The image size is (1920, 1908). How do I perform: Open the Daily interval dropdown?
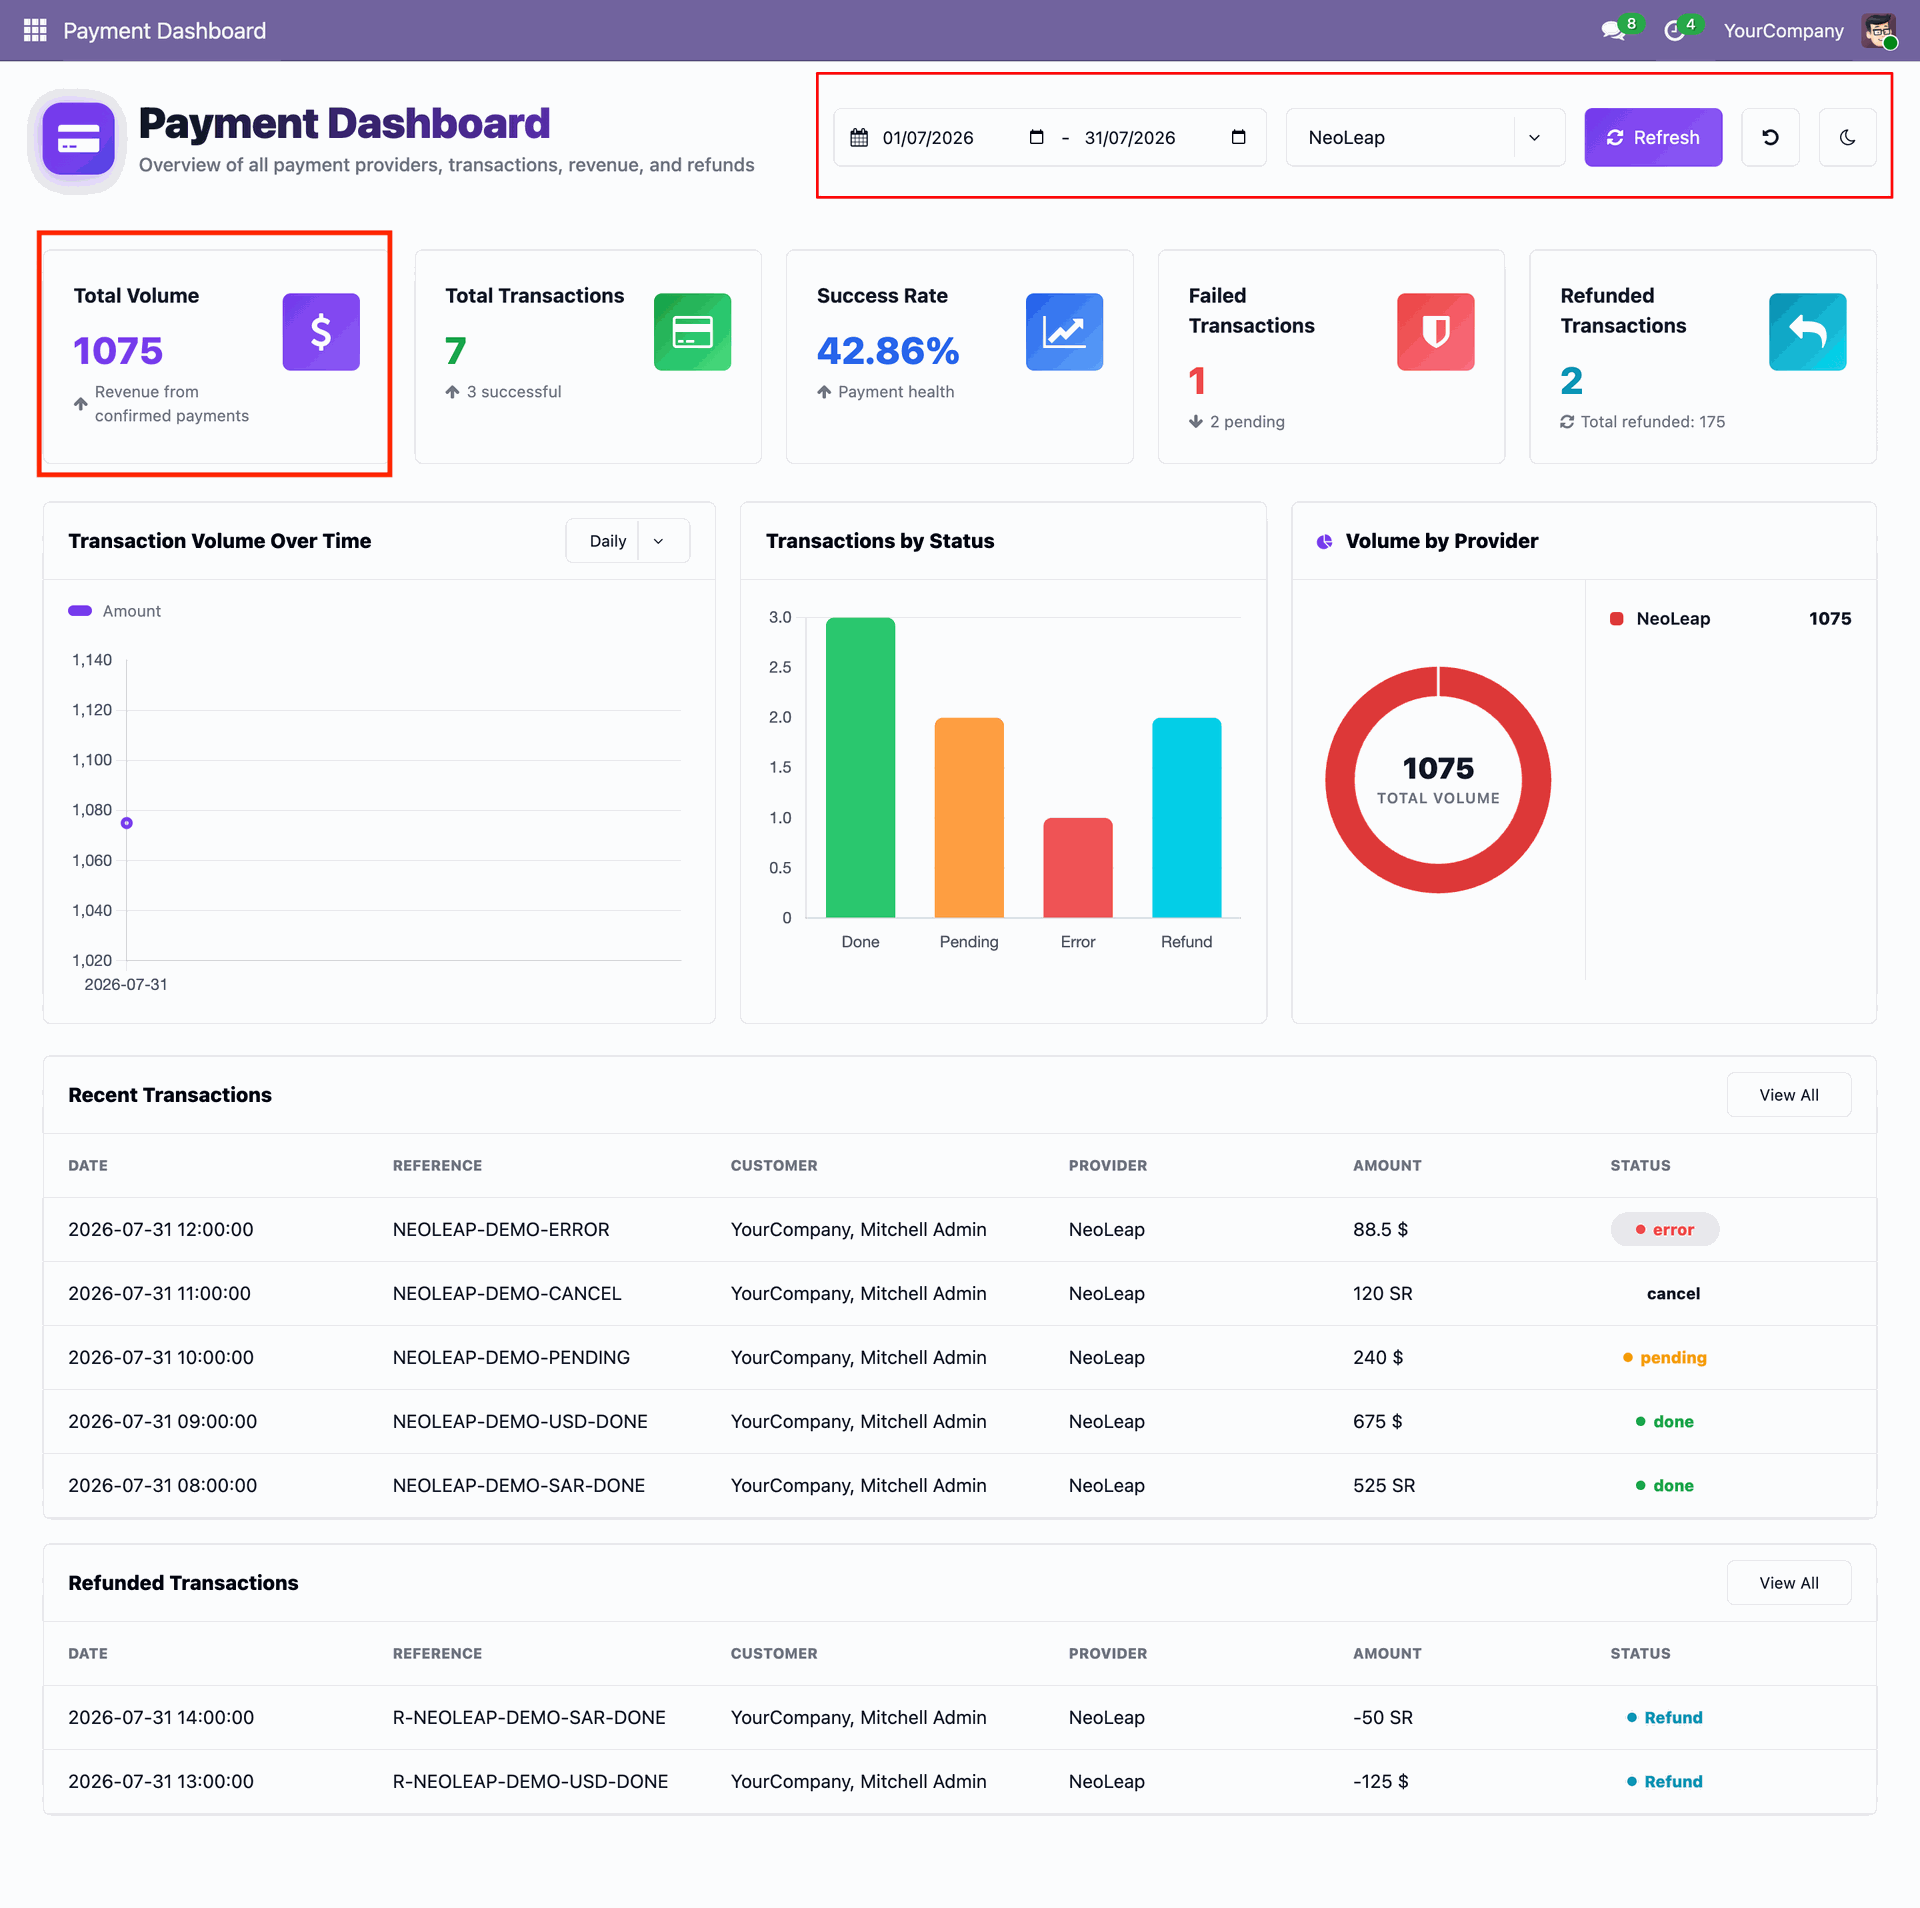627,541
